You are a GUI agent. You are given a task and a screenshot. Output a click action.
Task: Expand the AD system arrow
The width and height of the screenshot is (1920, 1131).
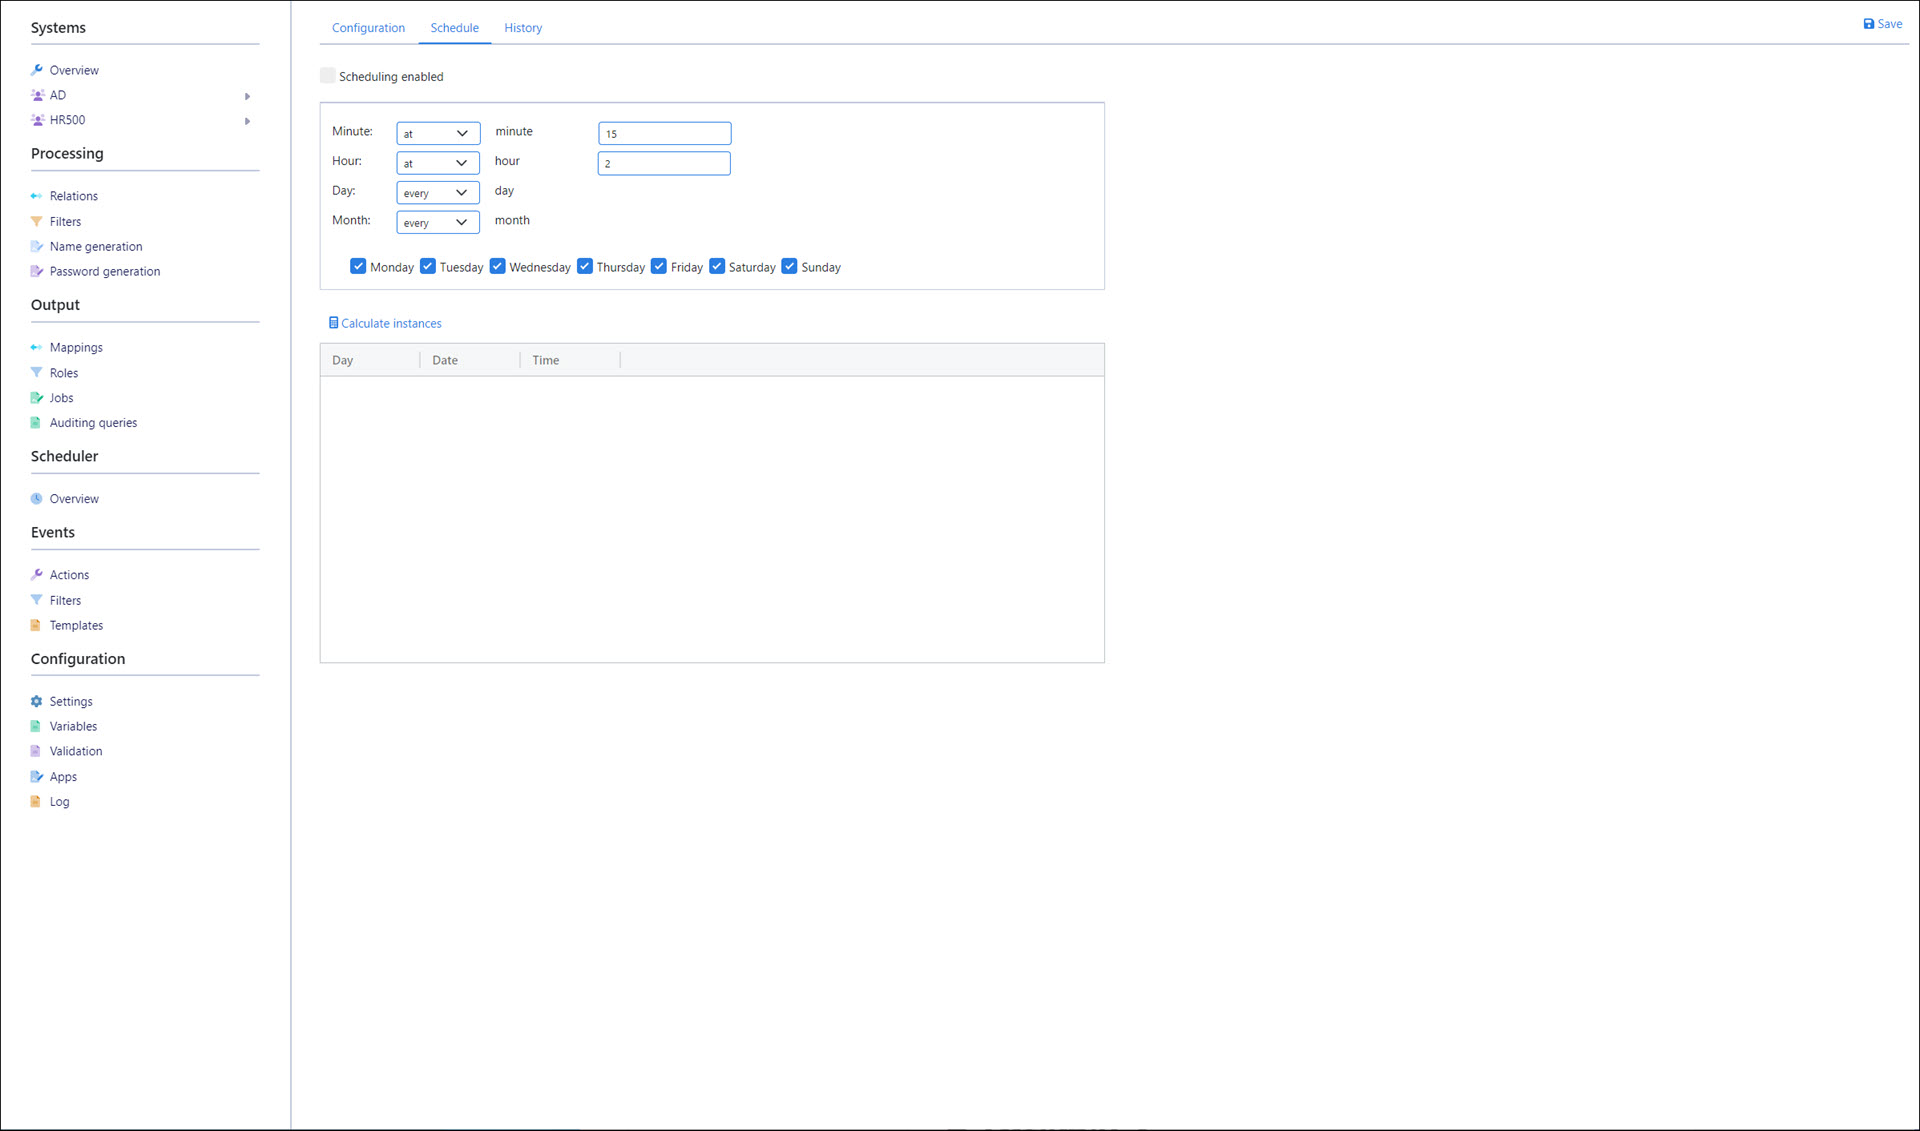(x=247, y=96)
